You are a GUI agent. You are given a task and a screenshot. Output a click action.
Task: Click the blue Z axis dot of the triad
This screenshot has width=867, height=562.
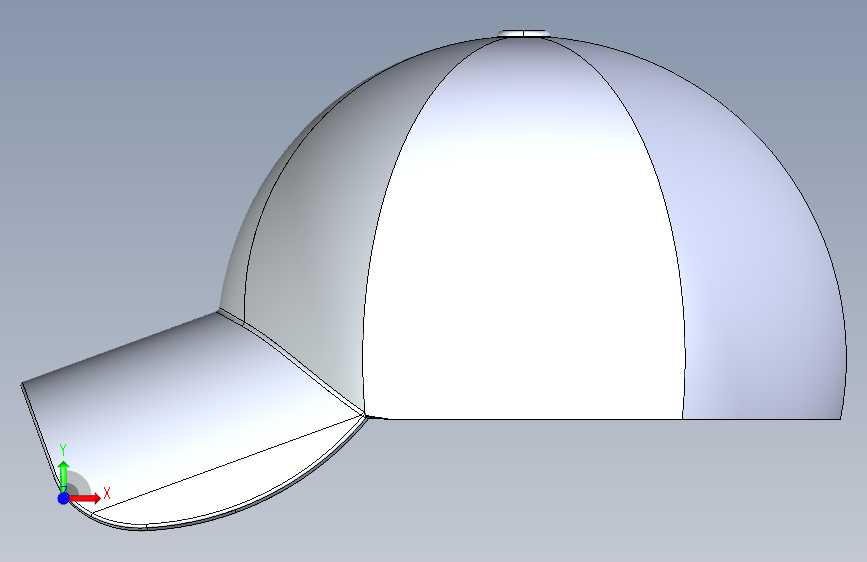64,498
